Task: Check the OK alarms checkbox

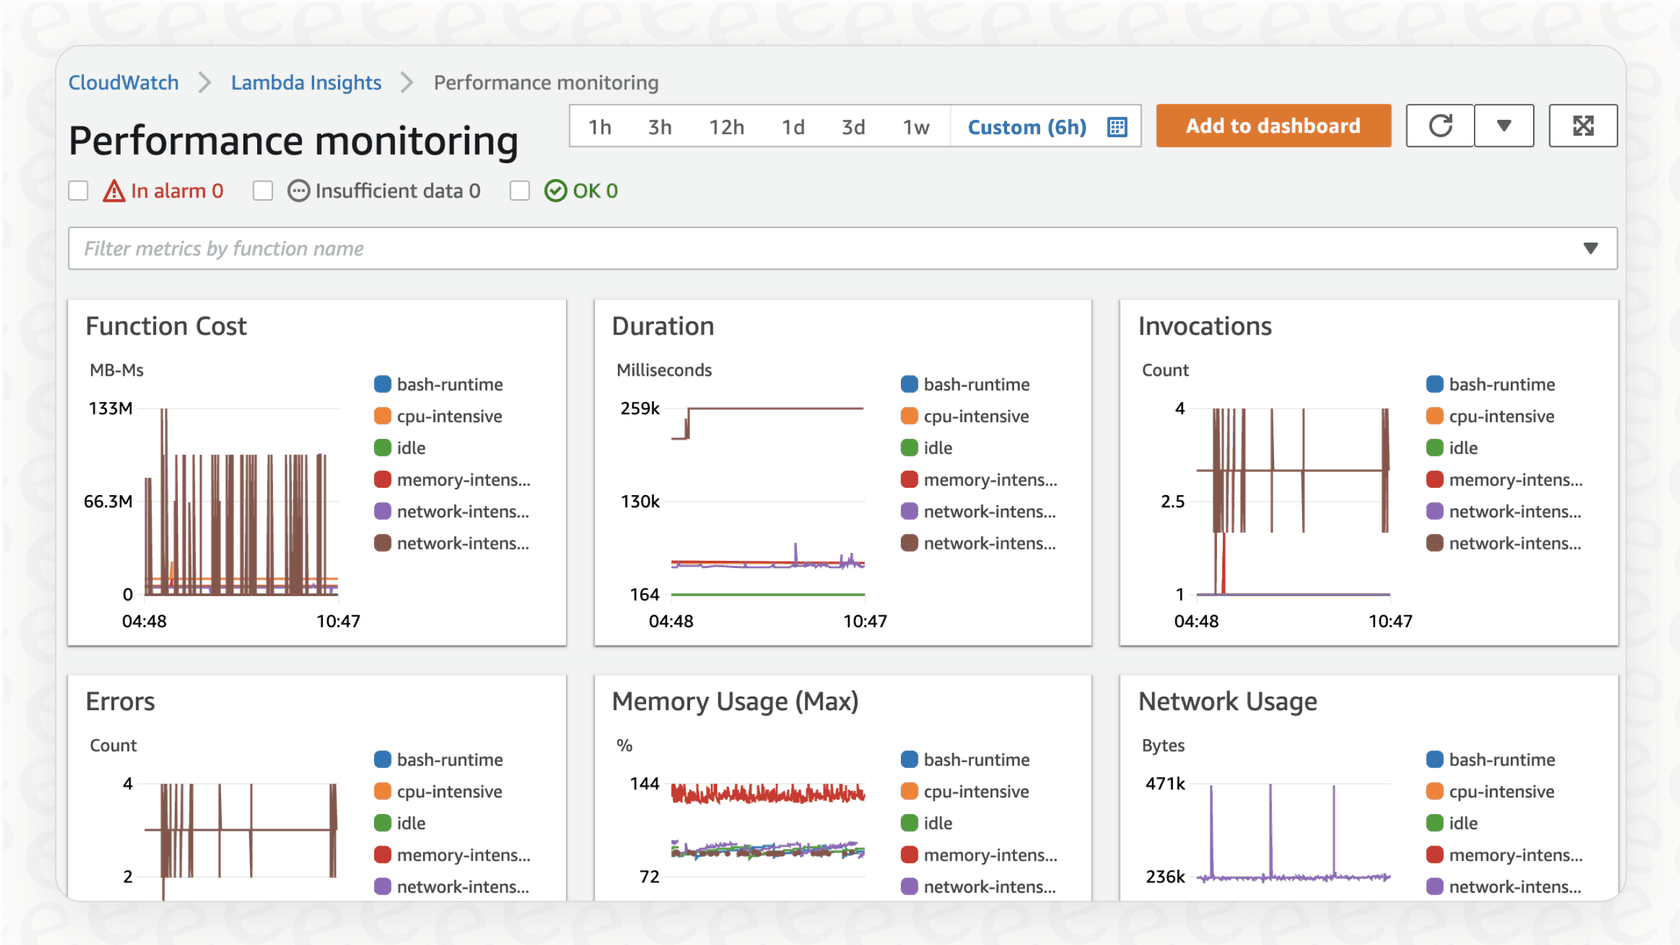Action: [520, 190]
